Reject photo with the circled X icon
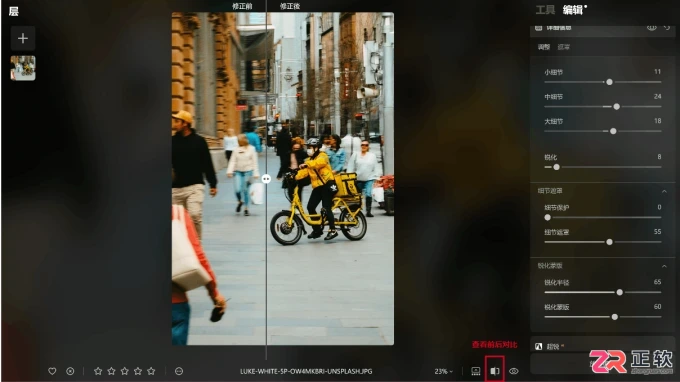680x382 pixels. (70, 371)
